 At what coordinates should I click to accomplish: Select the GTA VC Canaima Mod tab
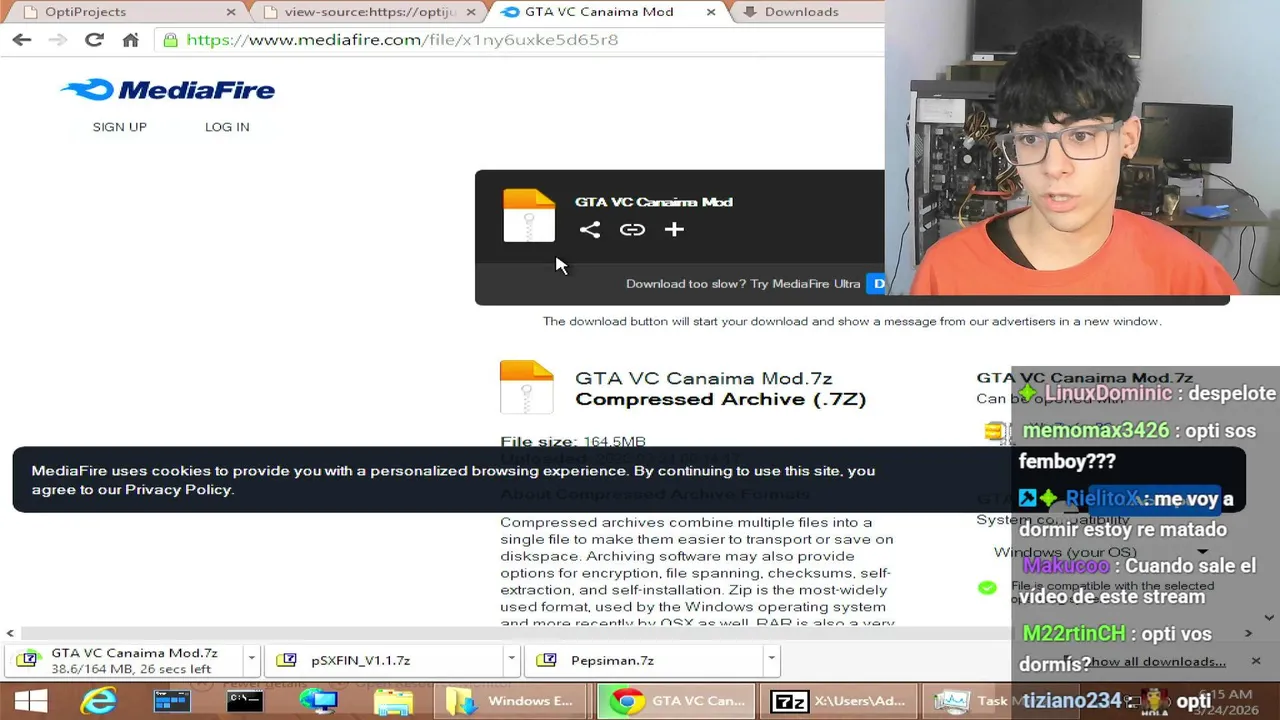[x=598, y=12]
